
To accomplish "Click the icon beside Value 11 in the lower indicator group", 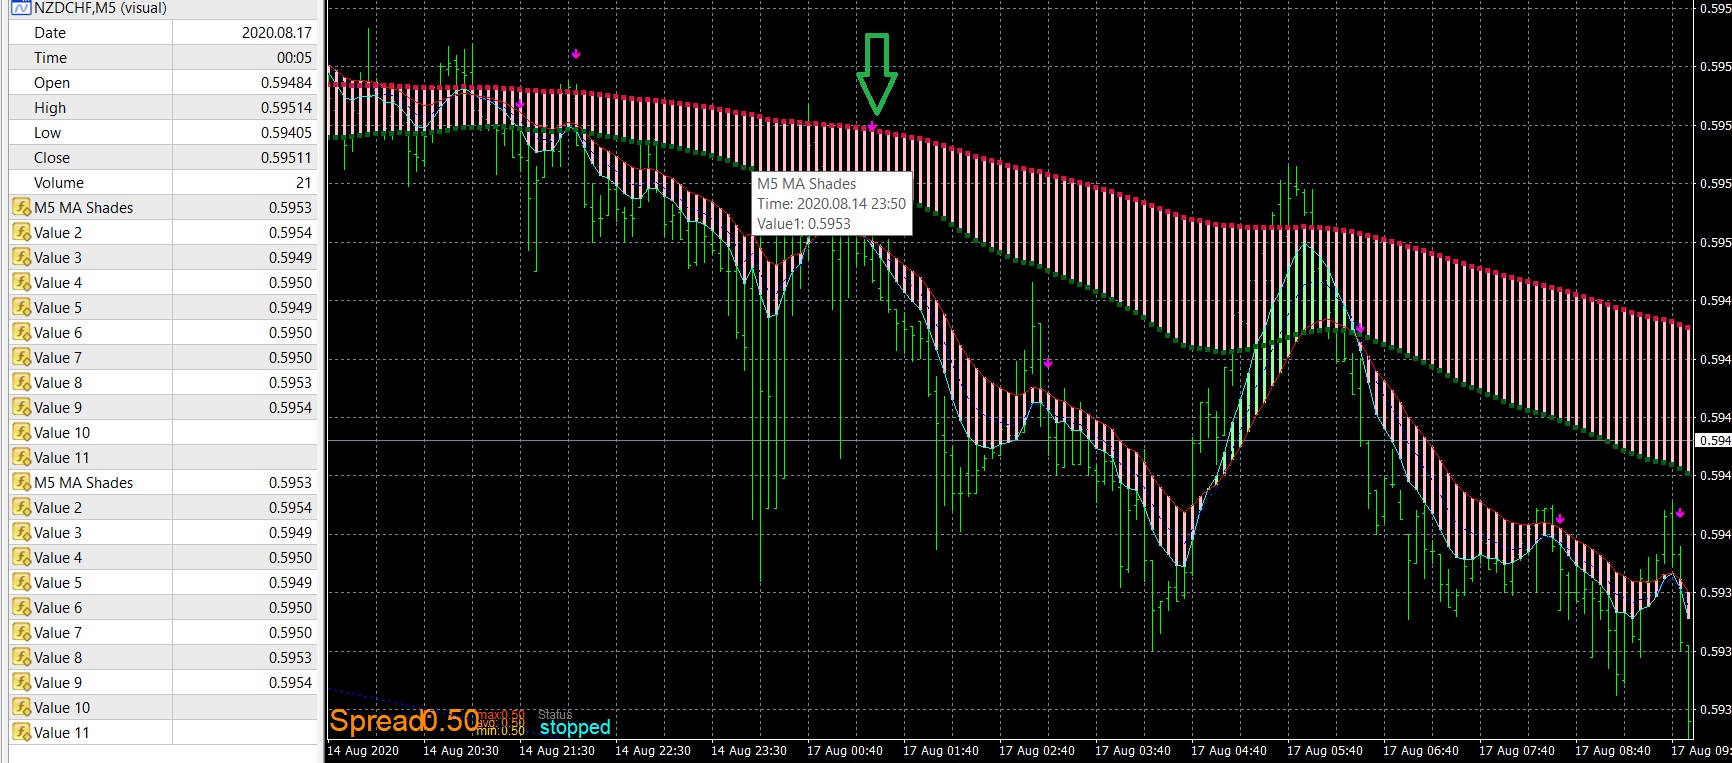I will coord(21,733).
